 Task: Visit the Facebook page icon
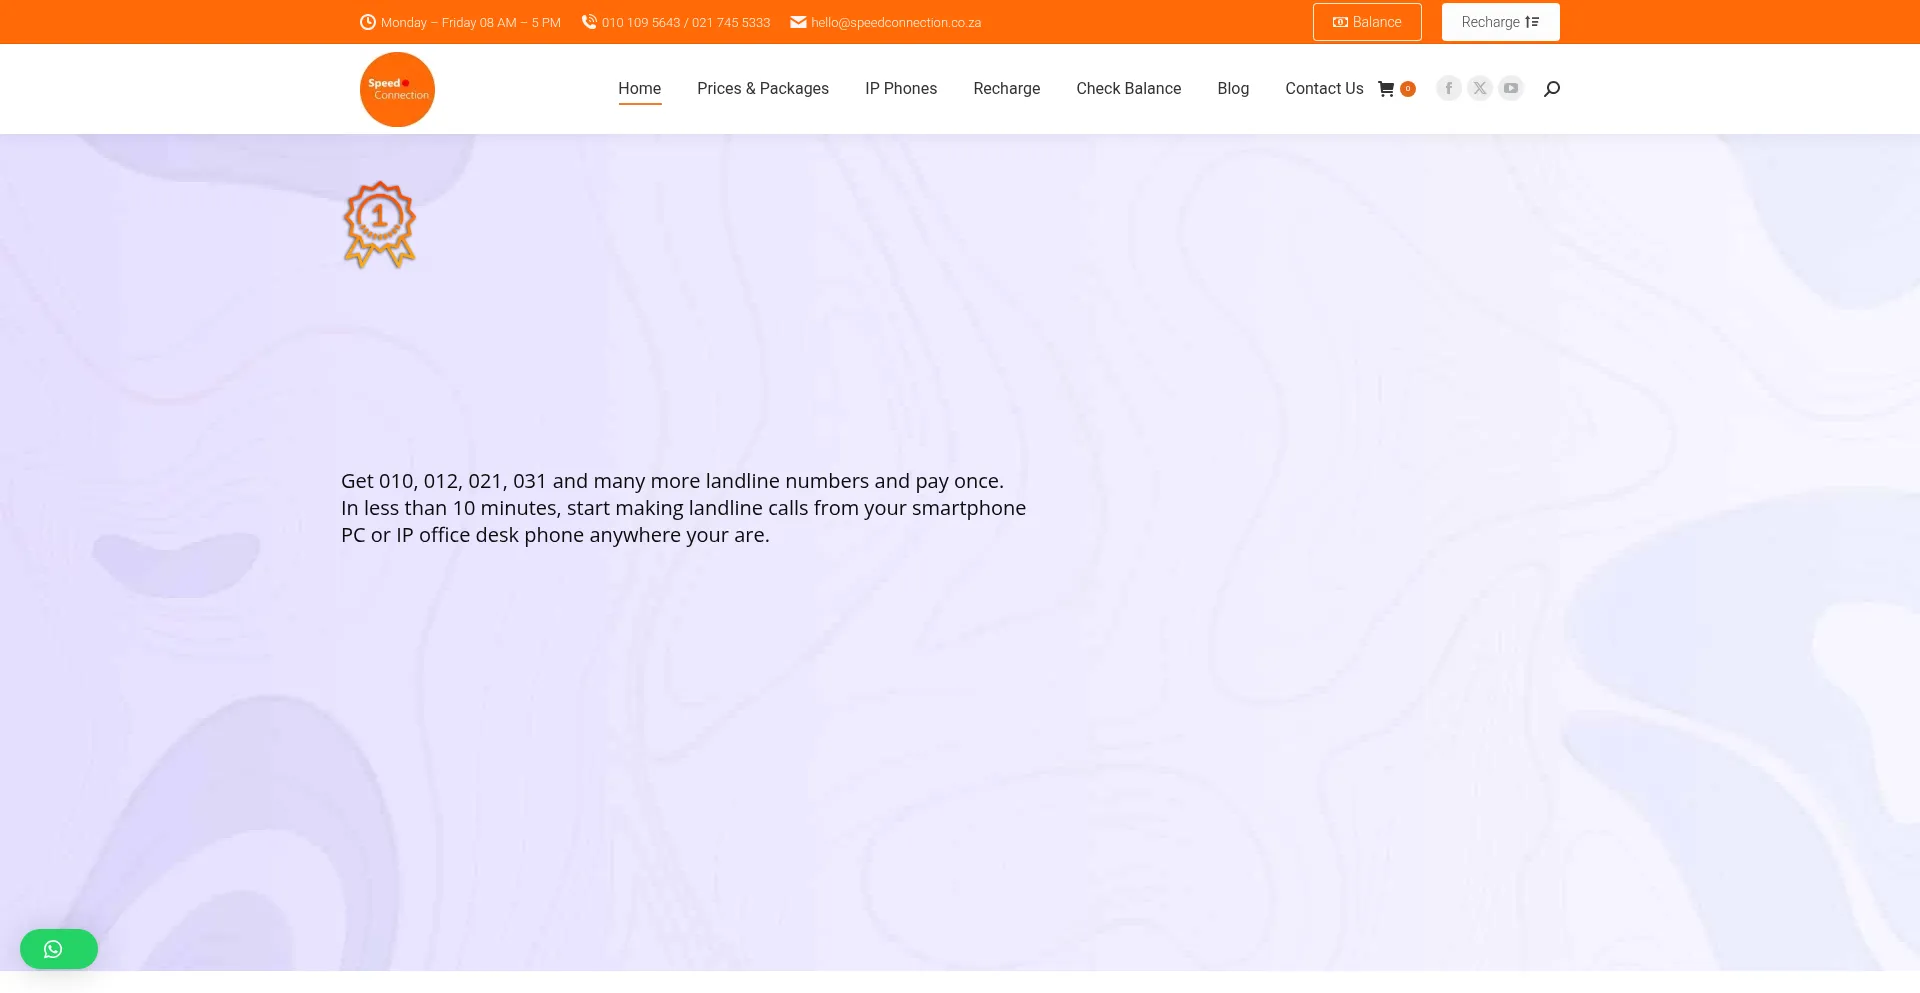coord(1448,89)
